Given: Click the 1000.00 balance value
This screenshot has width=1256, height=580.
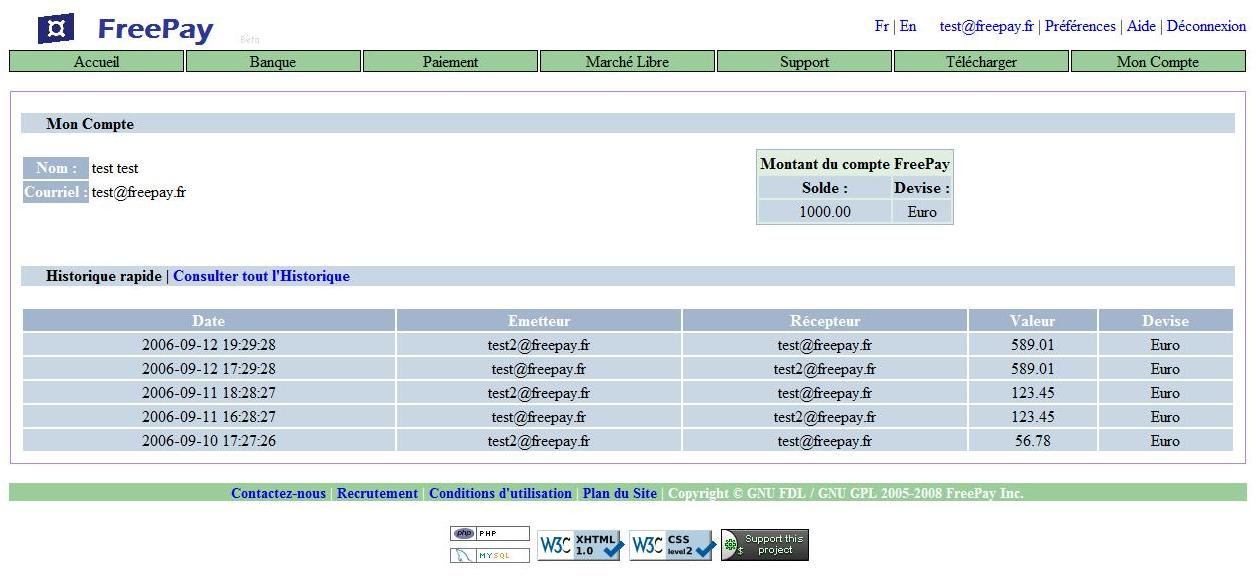Looking at the screenshot, I should point(825,212).
